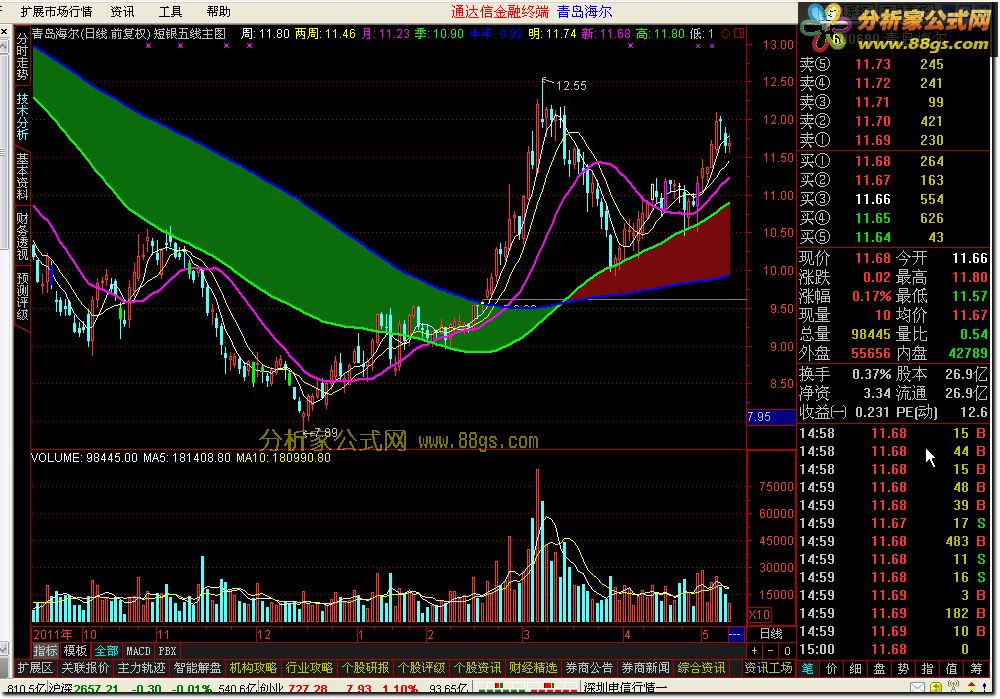
Task: Click the 日线 period selector
Action: pos(771,634)
